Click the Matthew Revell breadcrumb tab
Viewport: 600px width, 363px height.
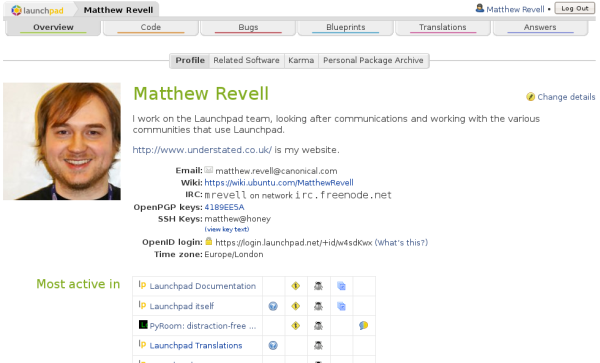[118, 10]
